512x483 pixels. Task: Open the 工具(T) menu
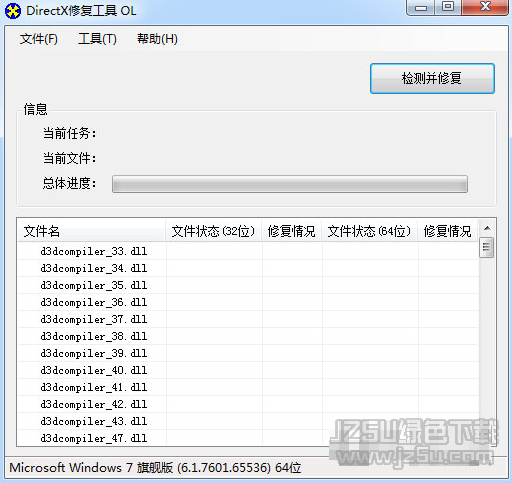[97, 39]
